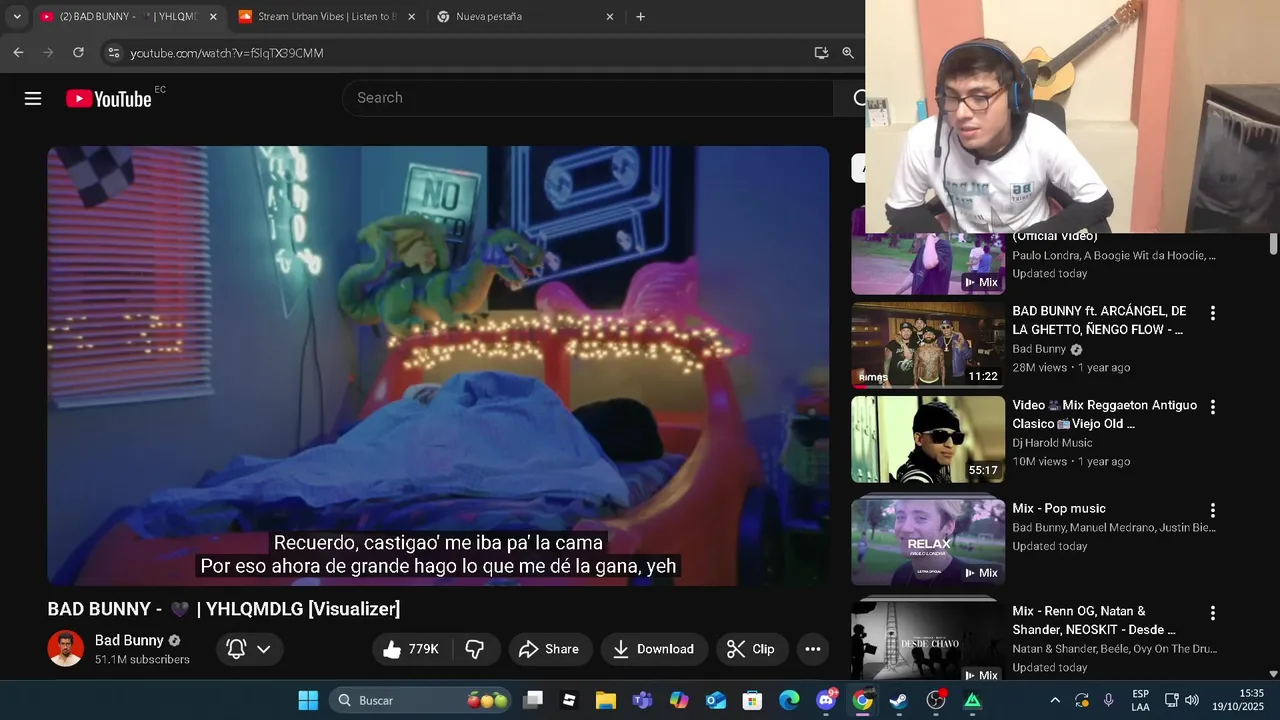Open a new browser tab with plus
1280x720 pixels.
pos(640,16)
